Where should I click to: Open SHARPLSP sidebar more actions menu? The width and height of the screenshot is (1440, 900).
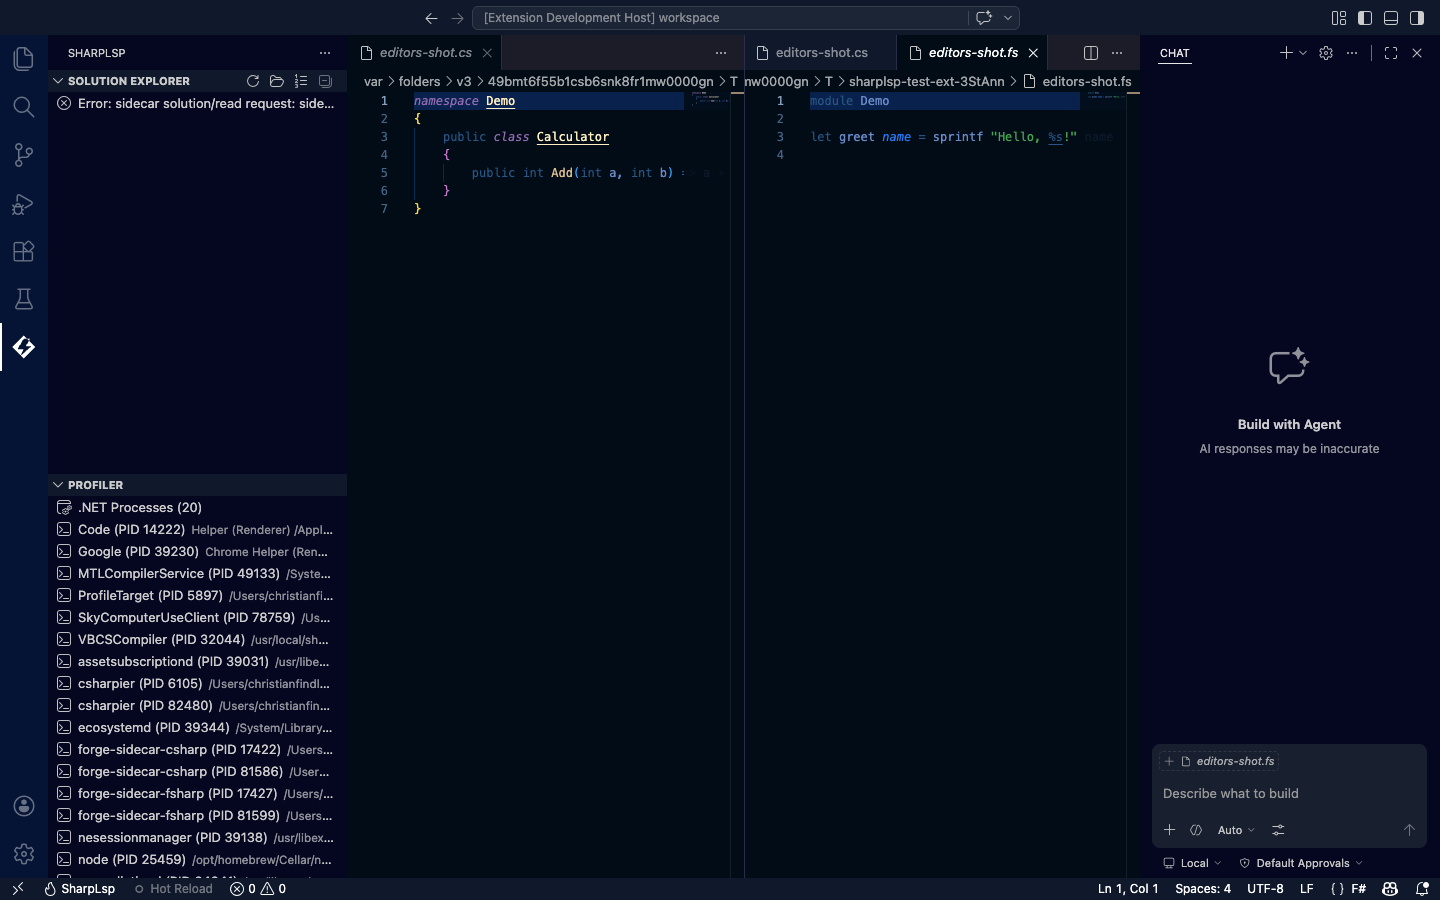tap(325, 53)
